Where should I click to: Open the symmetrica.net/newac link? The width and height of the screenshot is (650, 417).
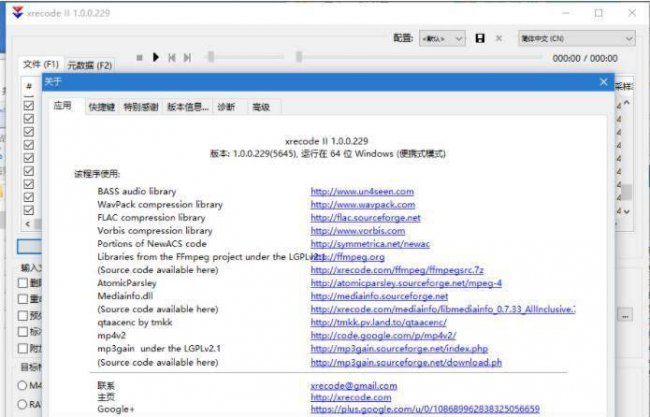click(x=370, y=244)
